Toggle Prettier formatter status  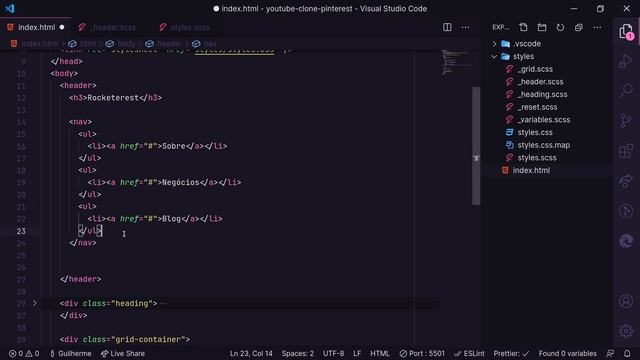(511, 353)
